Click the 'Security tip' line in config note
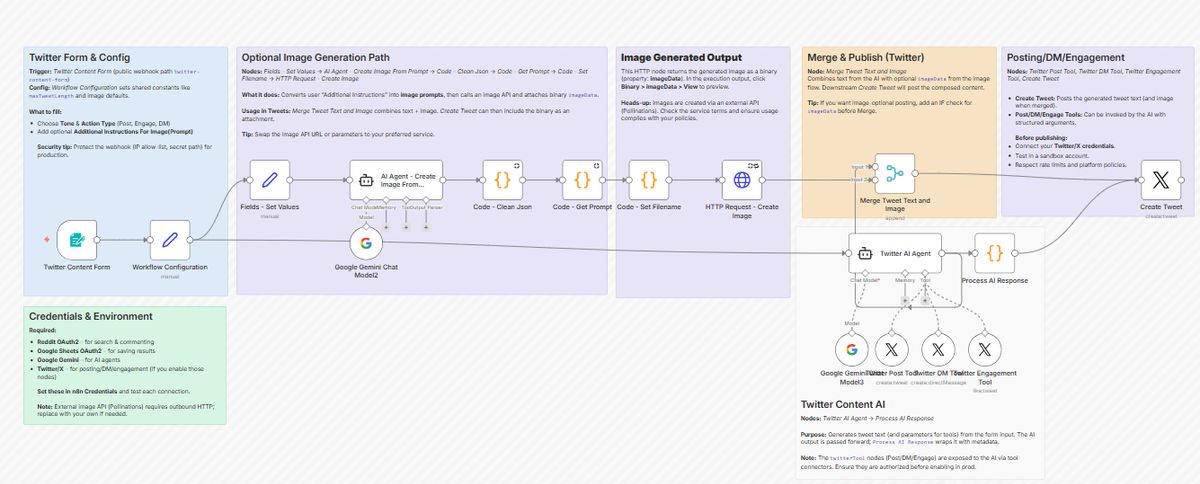This screenshot has width=1200, height=484. click(x=123, y=150)
